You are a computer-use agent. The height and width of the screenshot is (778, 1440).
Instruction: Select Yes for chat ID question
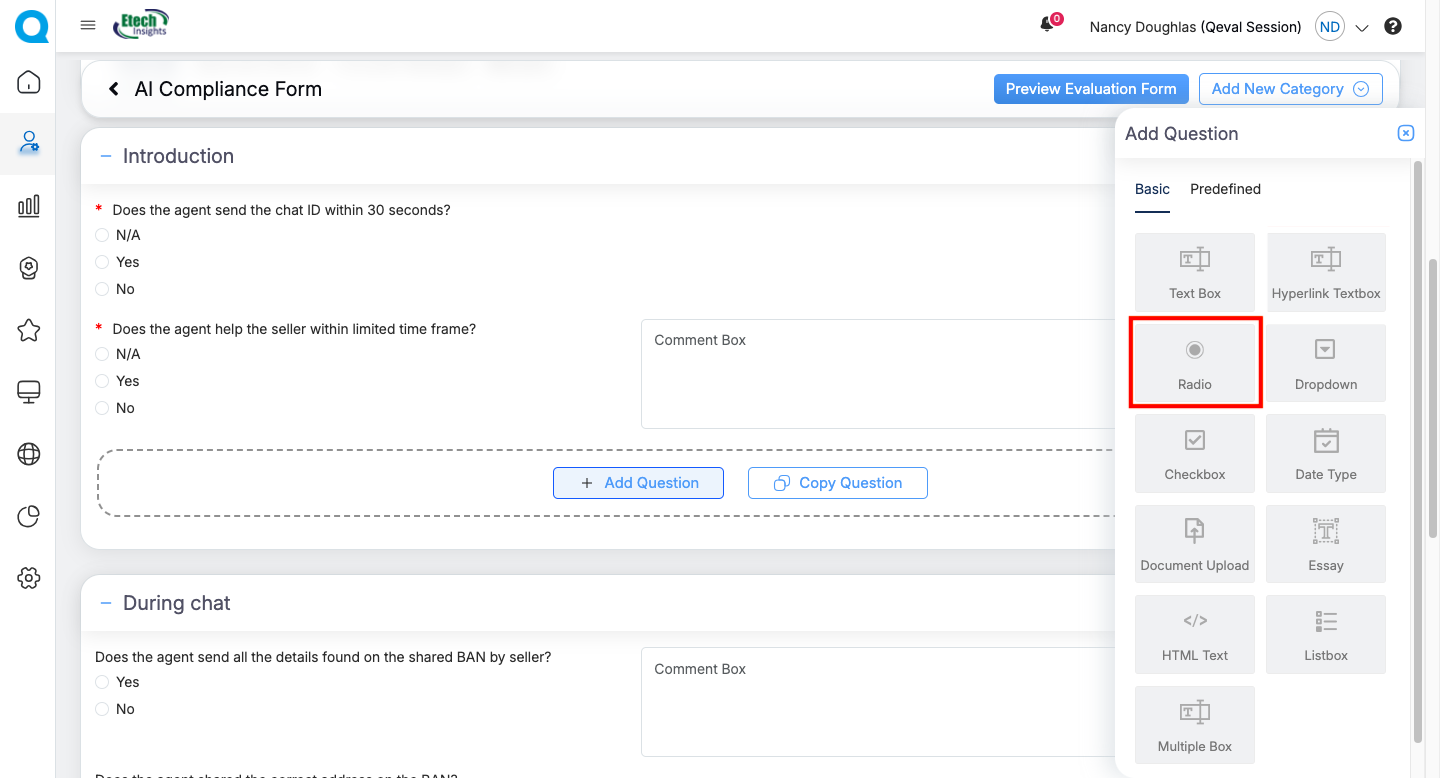[x=102, y=262]
